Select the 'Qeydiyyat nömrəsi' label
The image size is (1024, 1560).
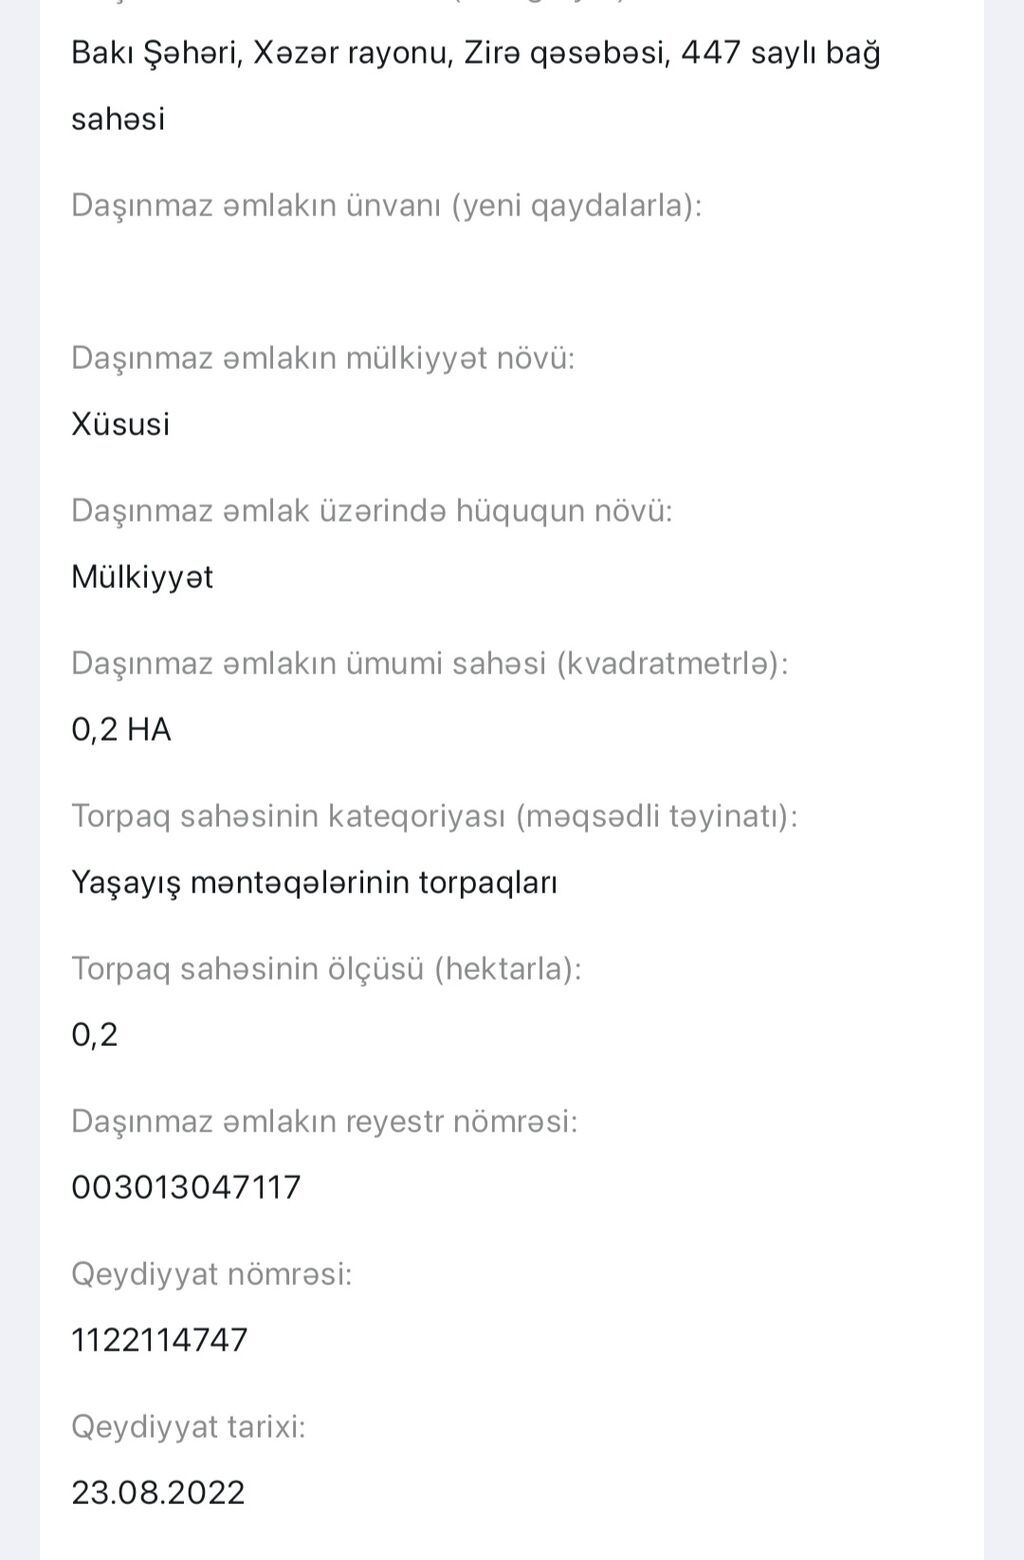(x=211, y=1275)
